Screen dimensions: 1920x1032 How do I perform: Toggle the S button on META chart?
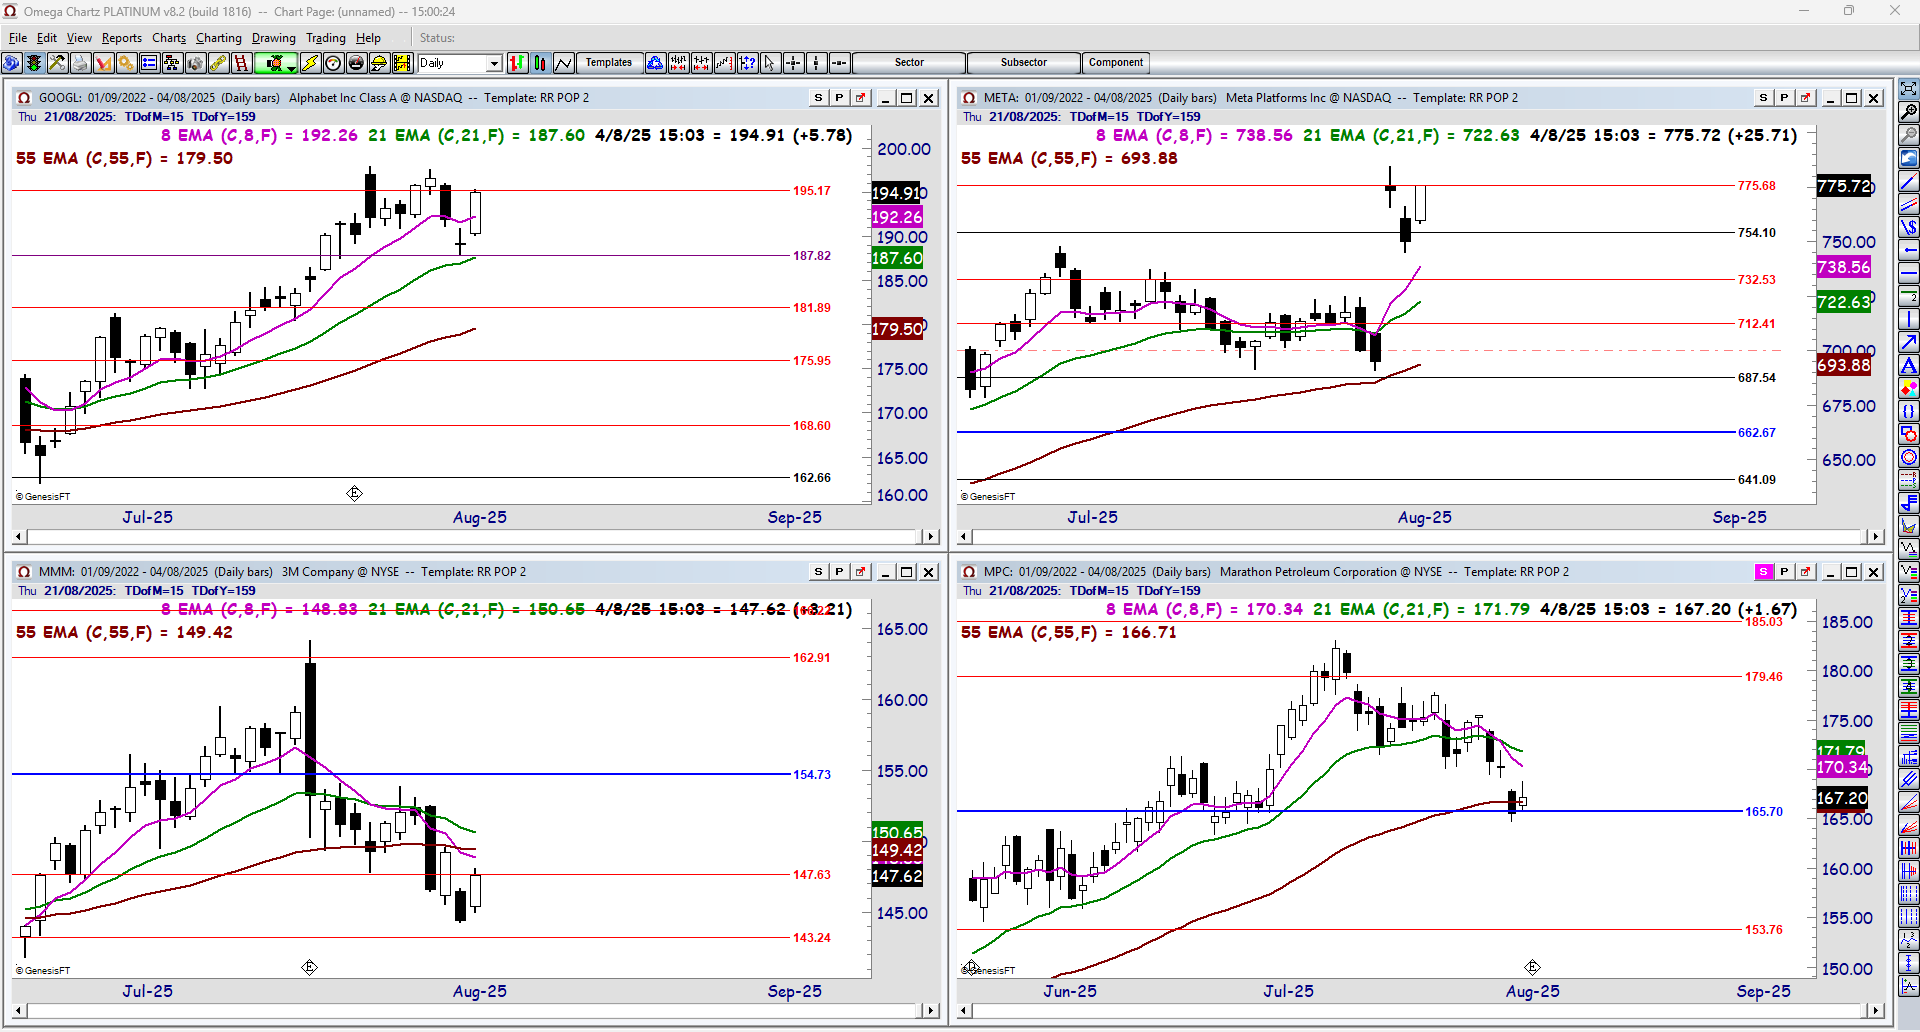[1763, 98]
